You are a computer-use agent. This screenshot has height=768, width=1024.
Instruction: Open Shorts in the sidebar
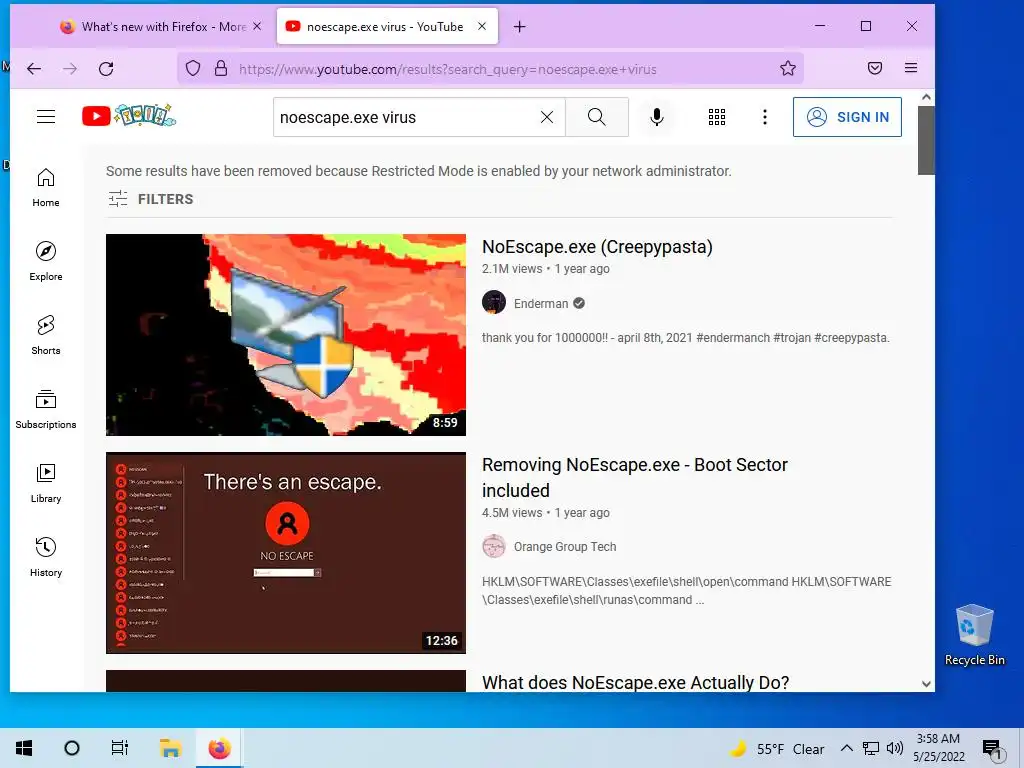pos(46,336)
